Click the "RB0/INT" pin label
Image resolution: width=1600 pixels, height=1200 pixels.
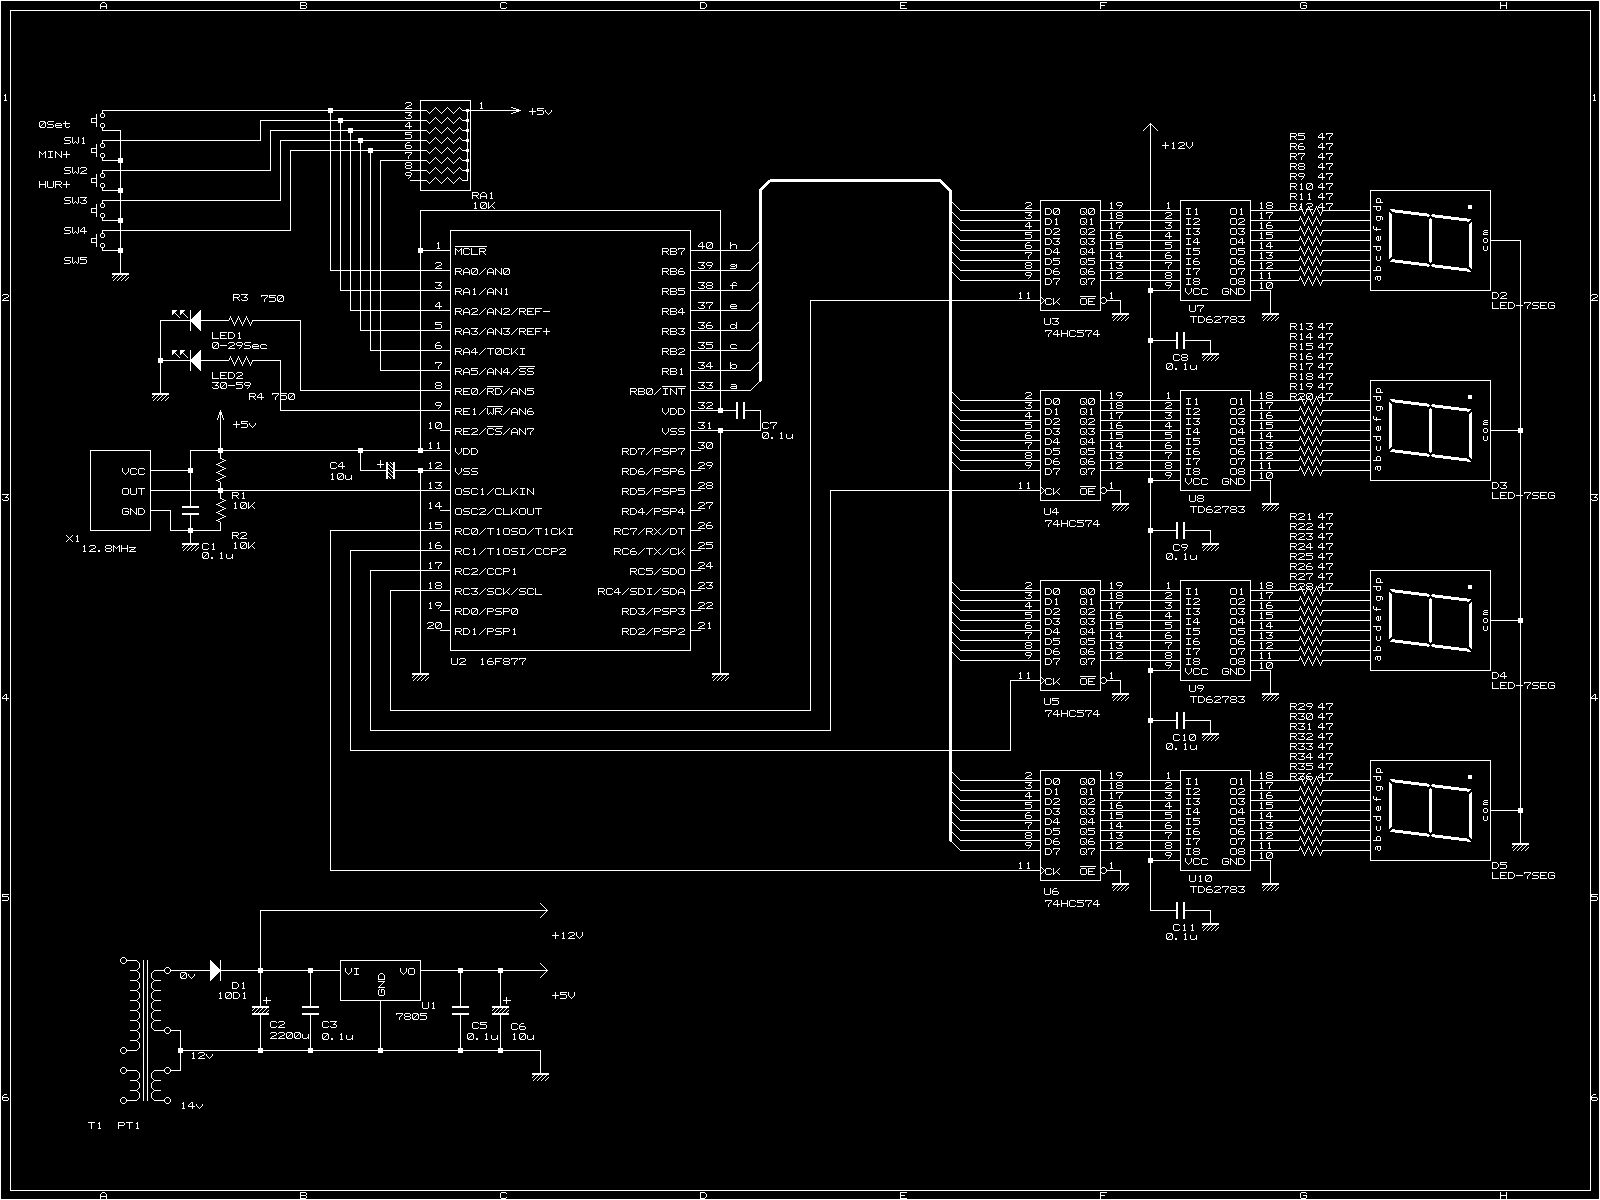pos(657,391)
